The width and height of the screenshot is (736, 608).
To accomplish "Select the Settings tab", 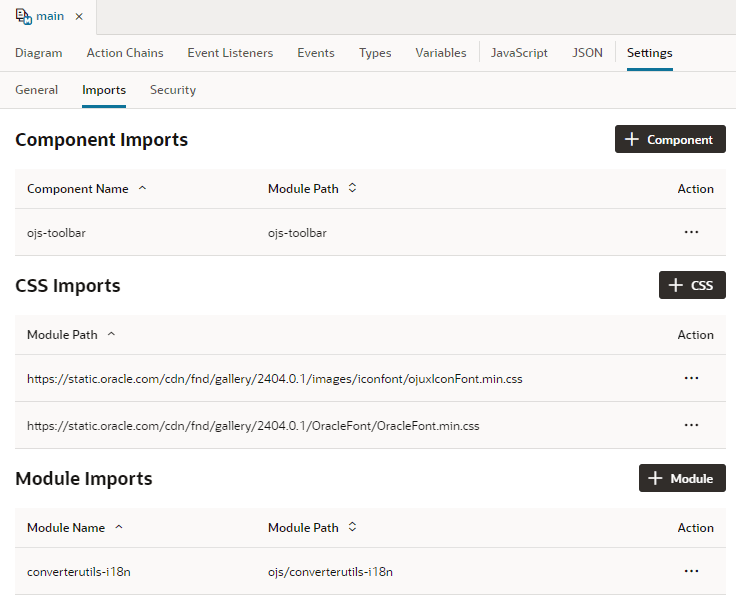I will [650, 53].
